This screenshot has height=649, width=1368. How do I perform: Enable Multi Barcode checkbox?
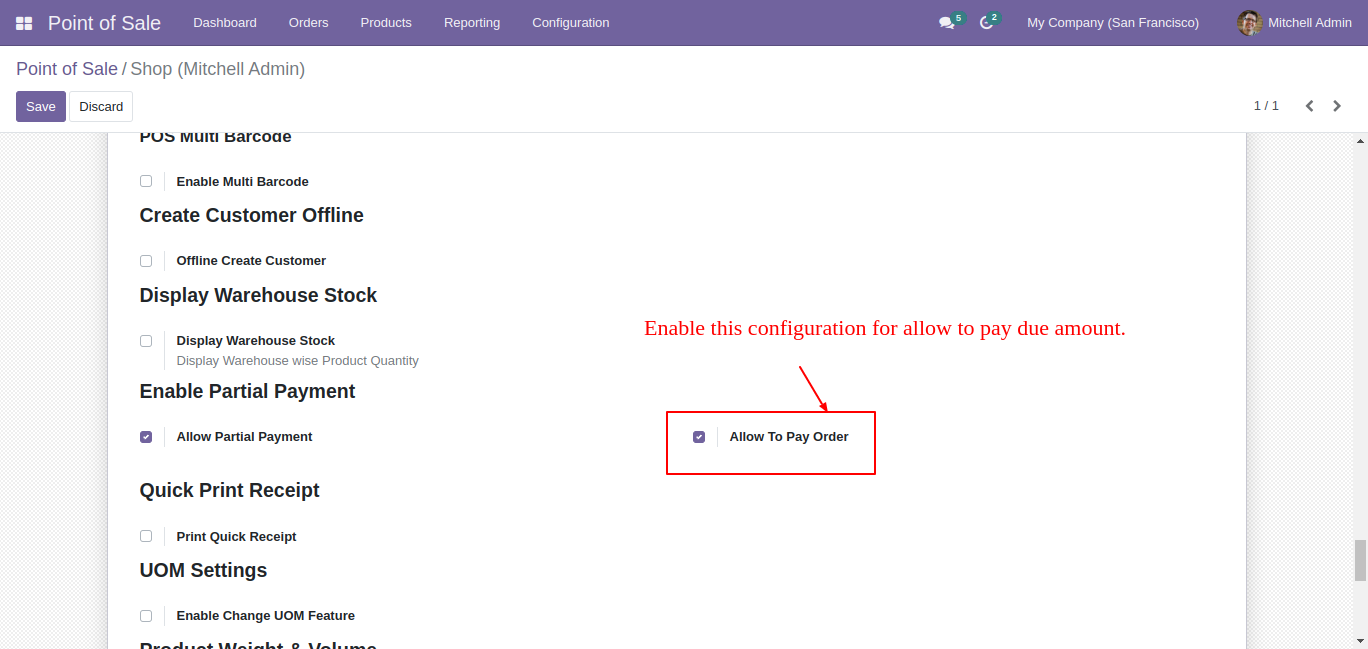pos(146,181)
